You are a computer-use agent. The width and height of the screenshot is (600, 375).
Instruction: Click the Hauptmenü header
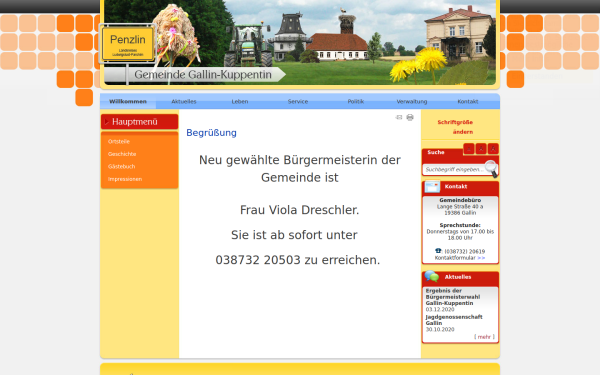(139, 122)
